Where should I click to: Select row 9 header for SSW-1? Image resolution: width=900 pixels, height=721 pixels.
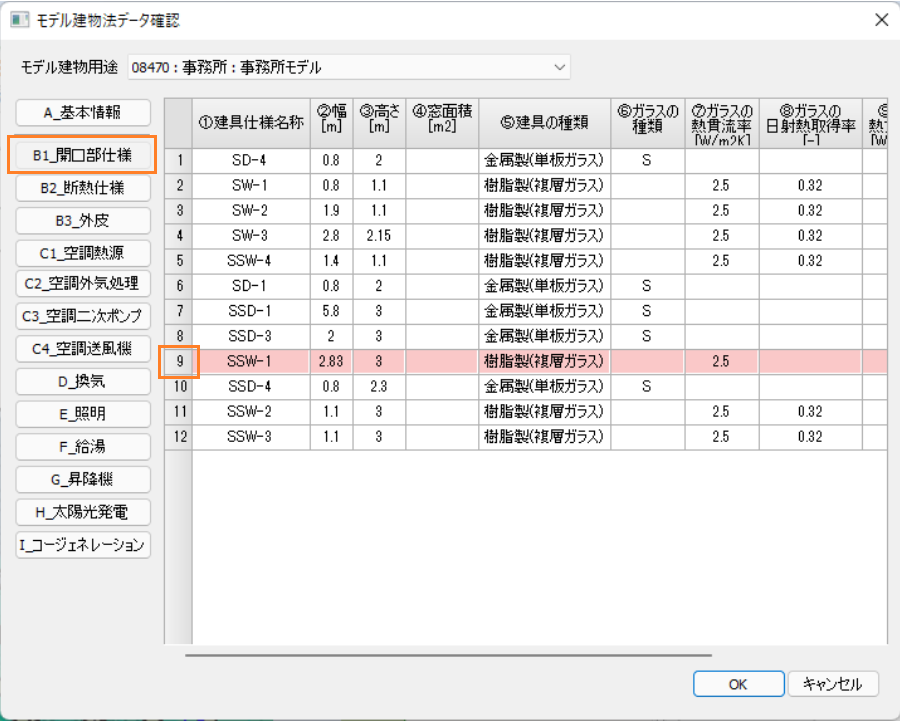coord(179,360)
